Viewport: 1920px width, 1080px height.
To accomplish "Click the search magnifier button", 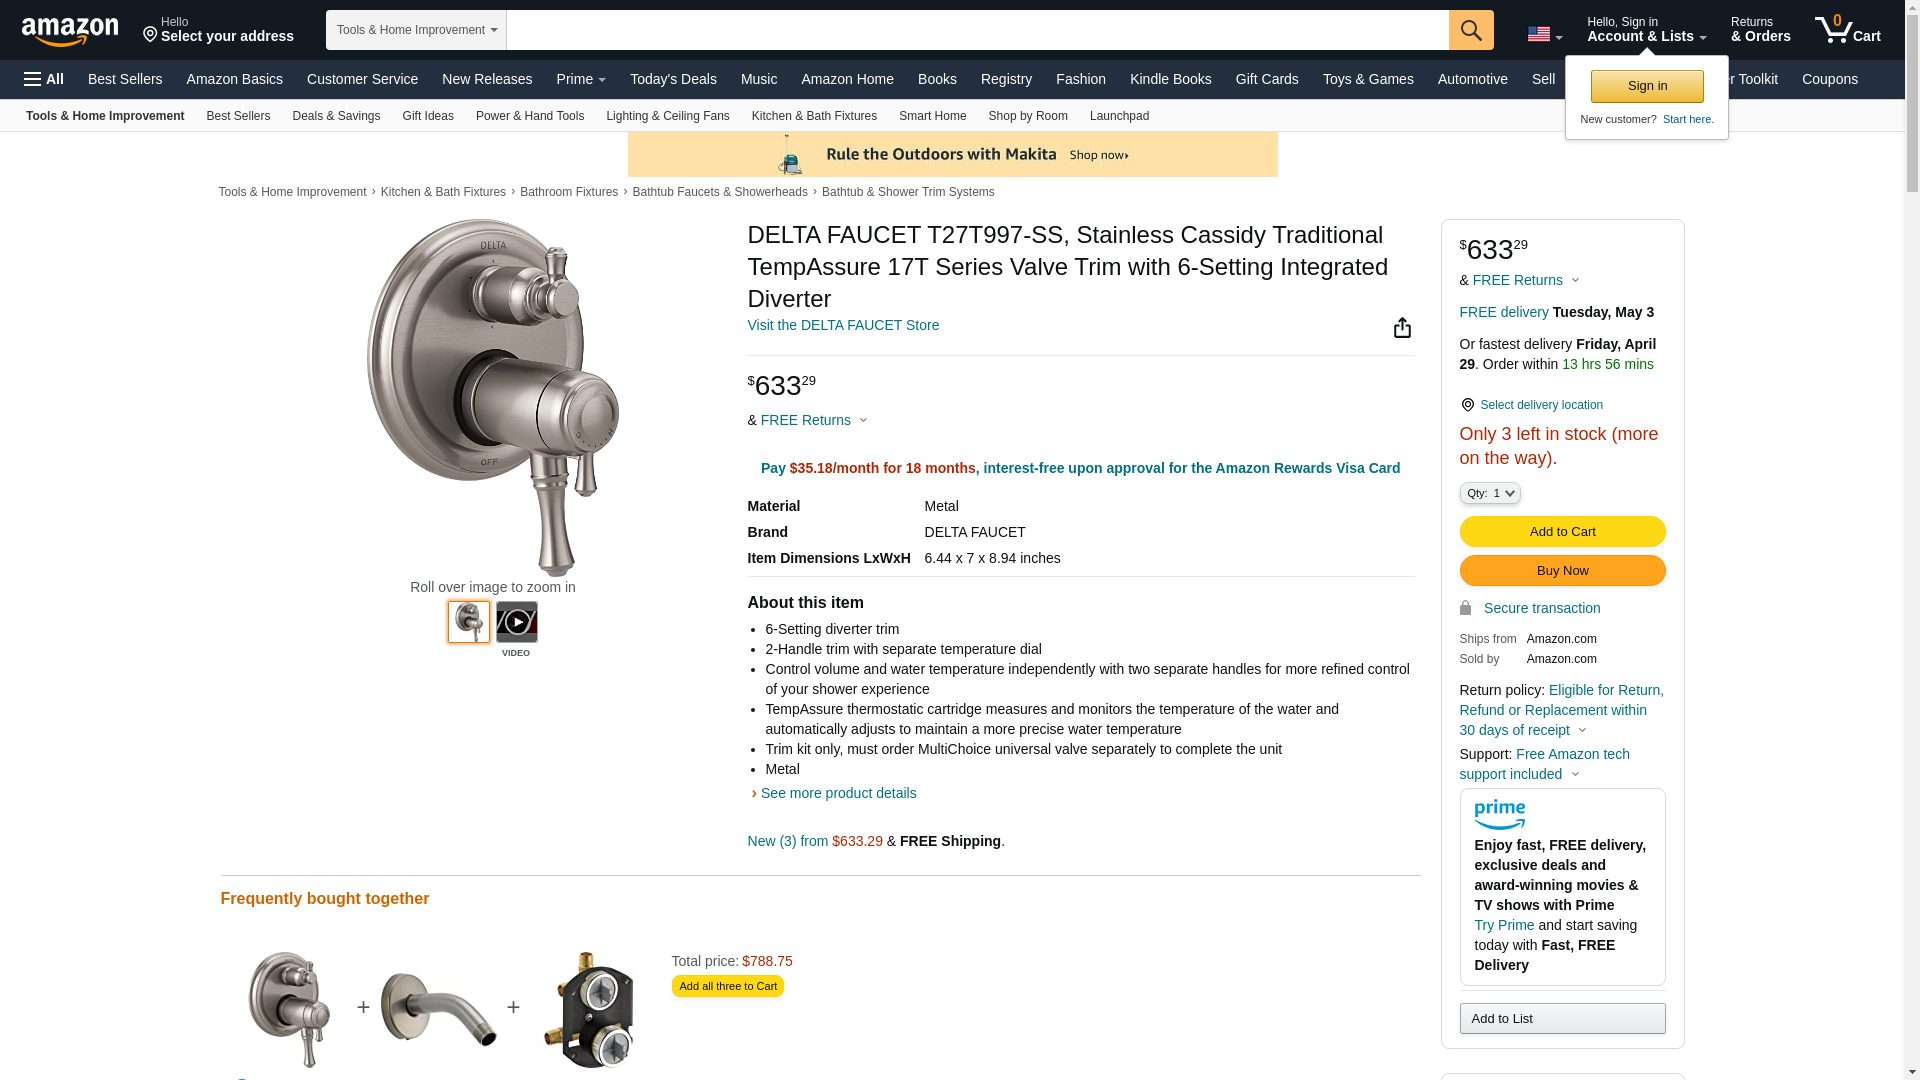I will pos(1470,30).
